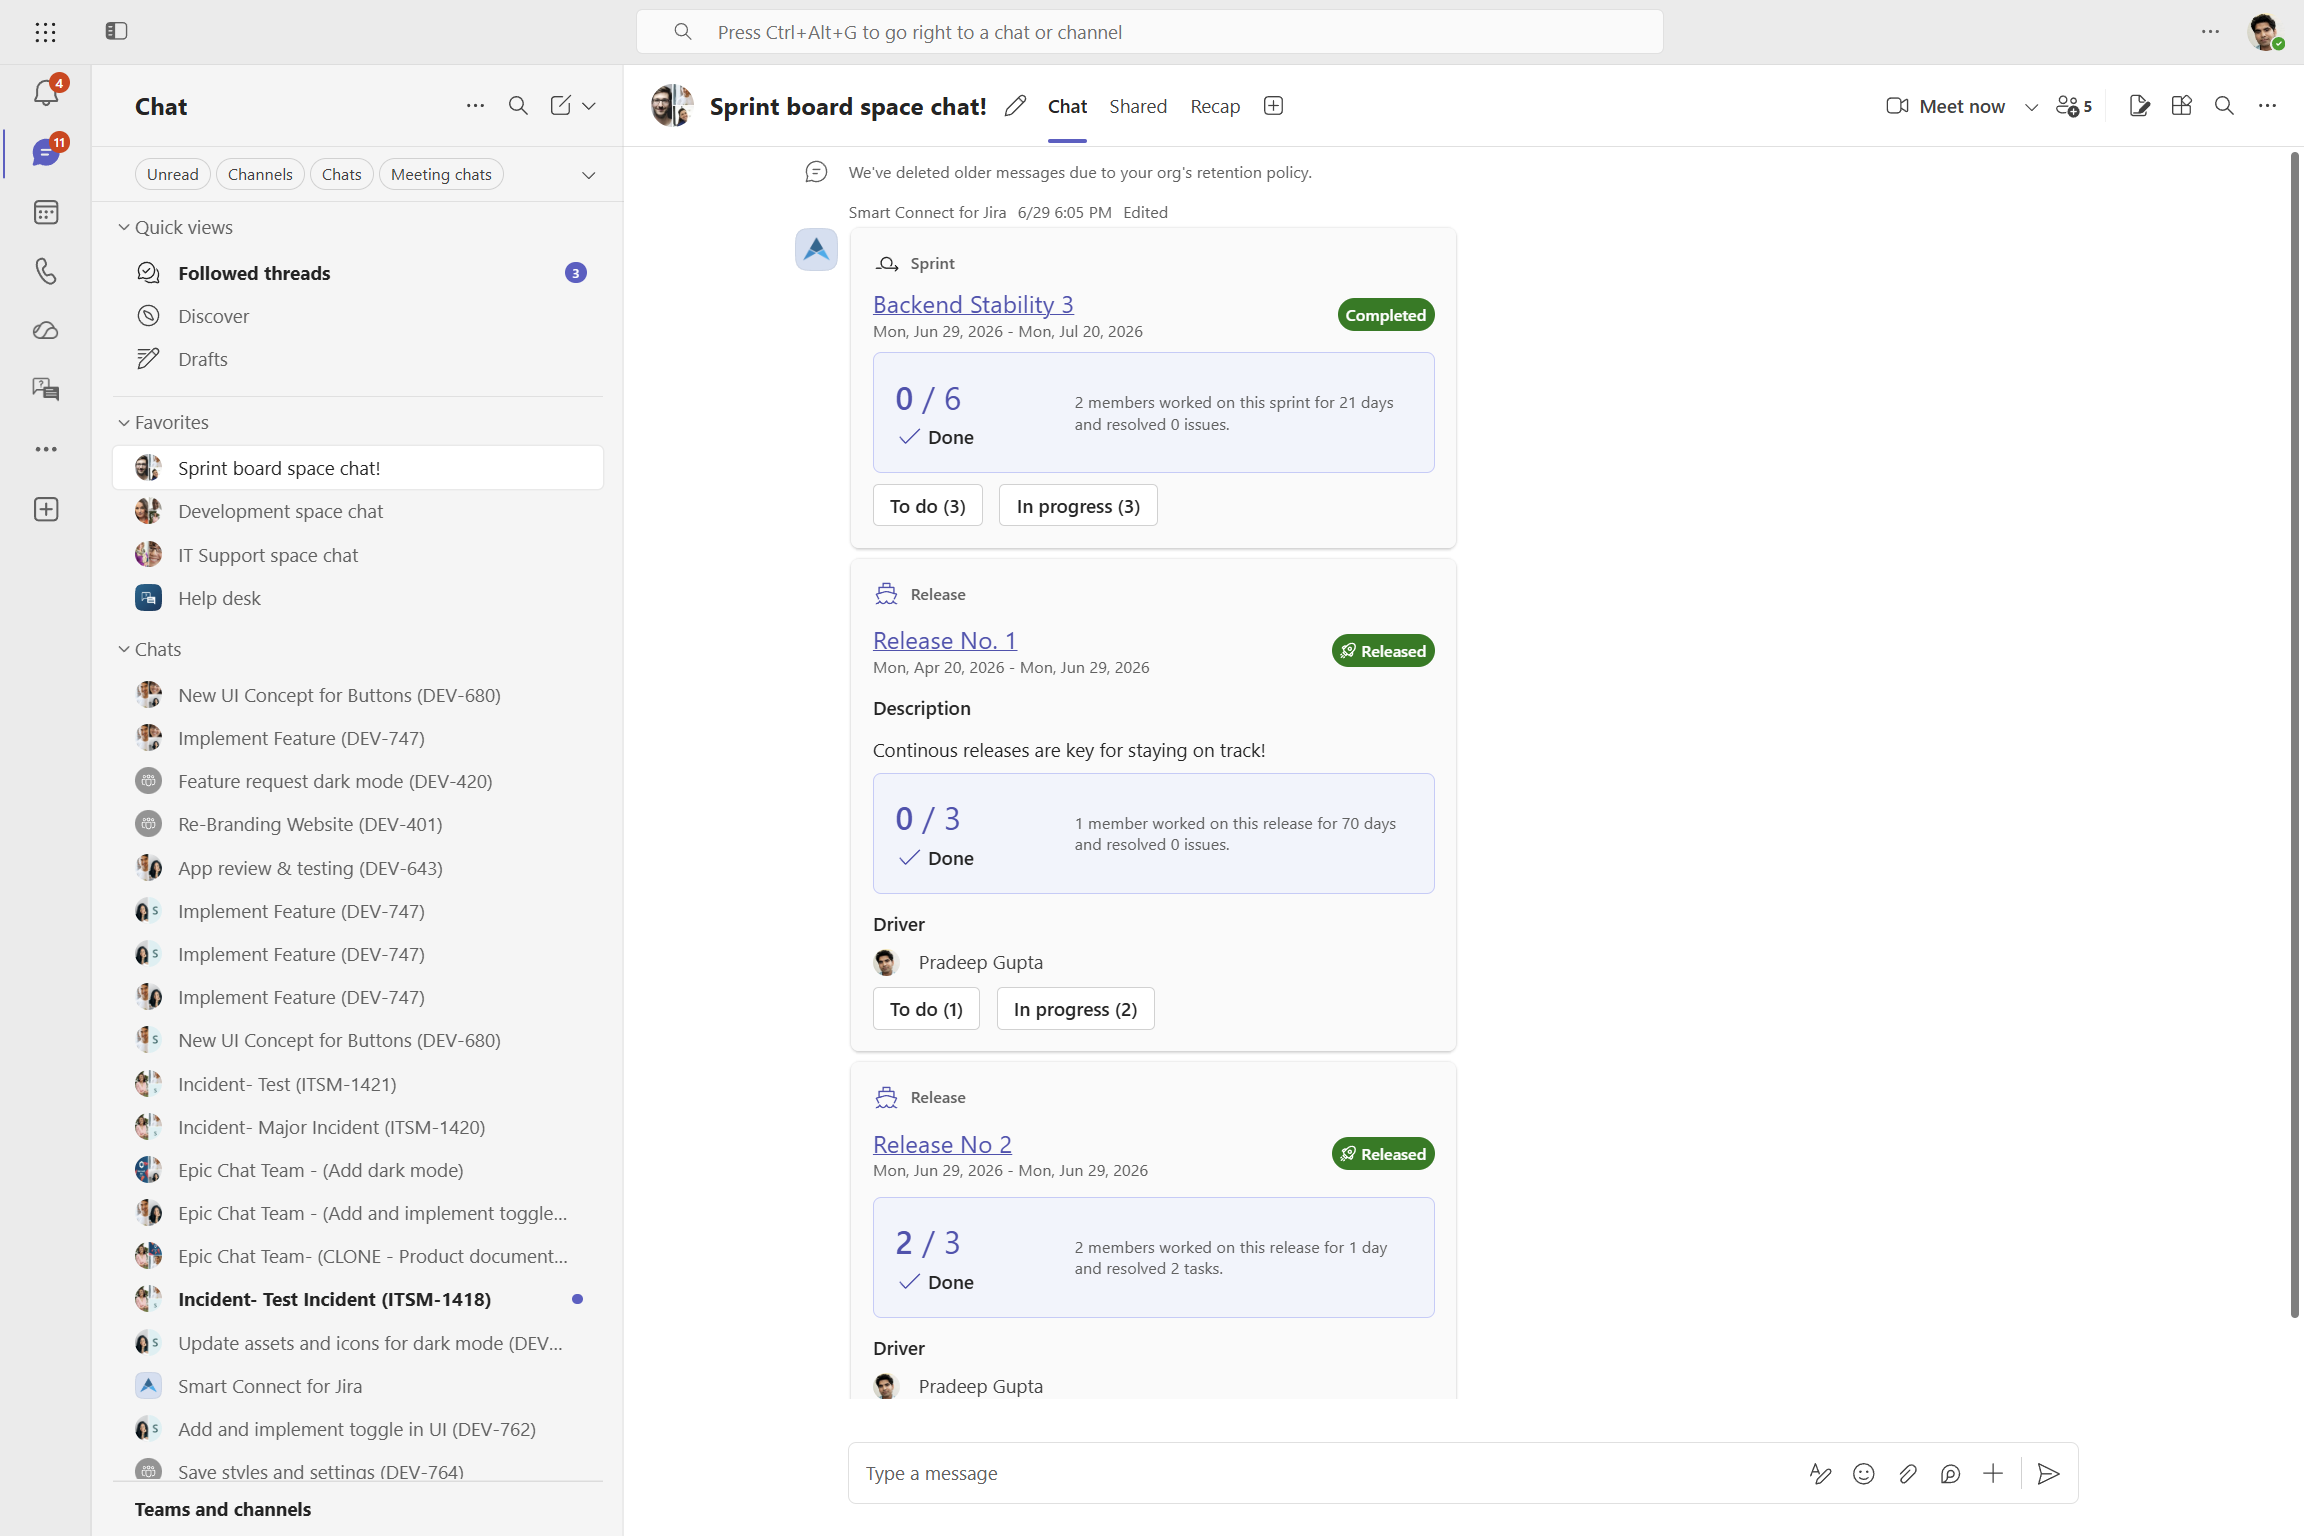Open the Backend Stability 3 sprint link

(973, 304)
